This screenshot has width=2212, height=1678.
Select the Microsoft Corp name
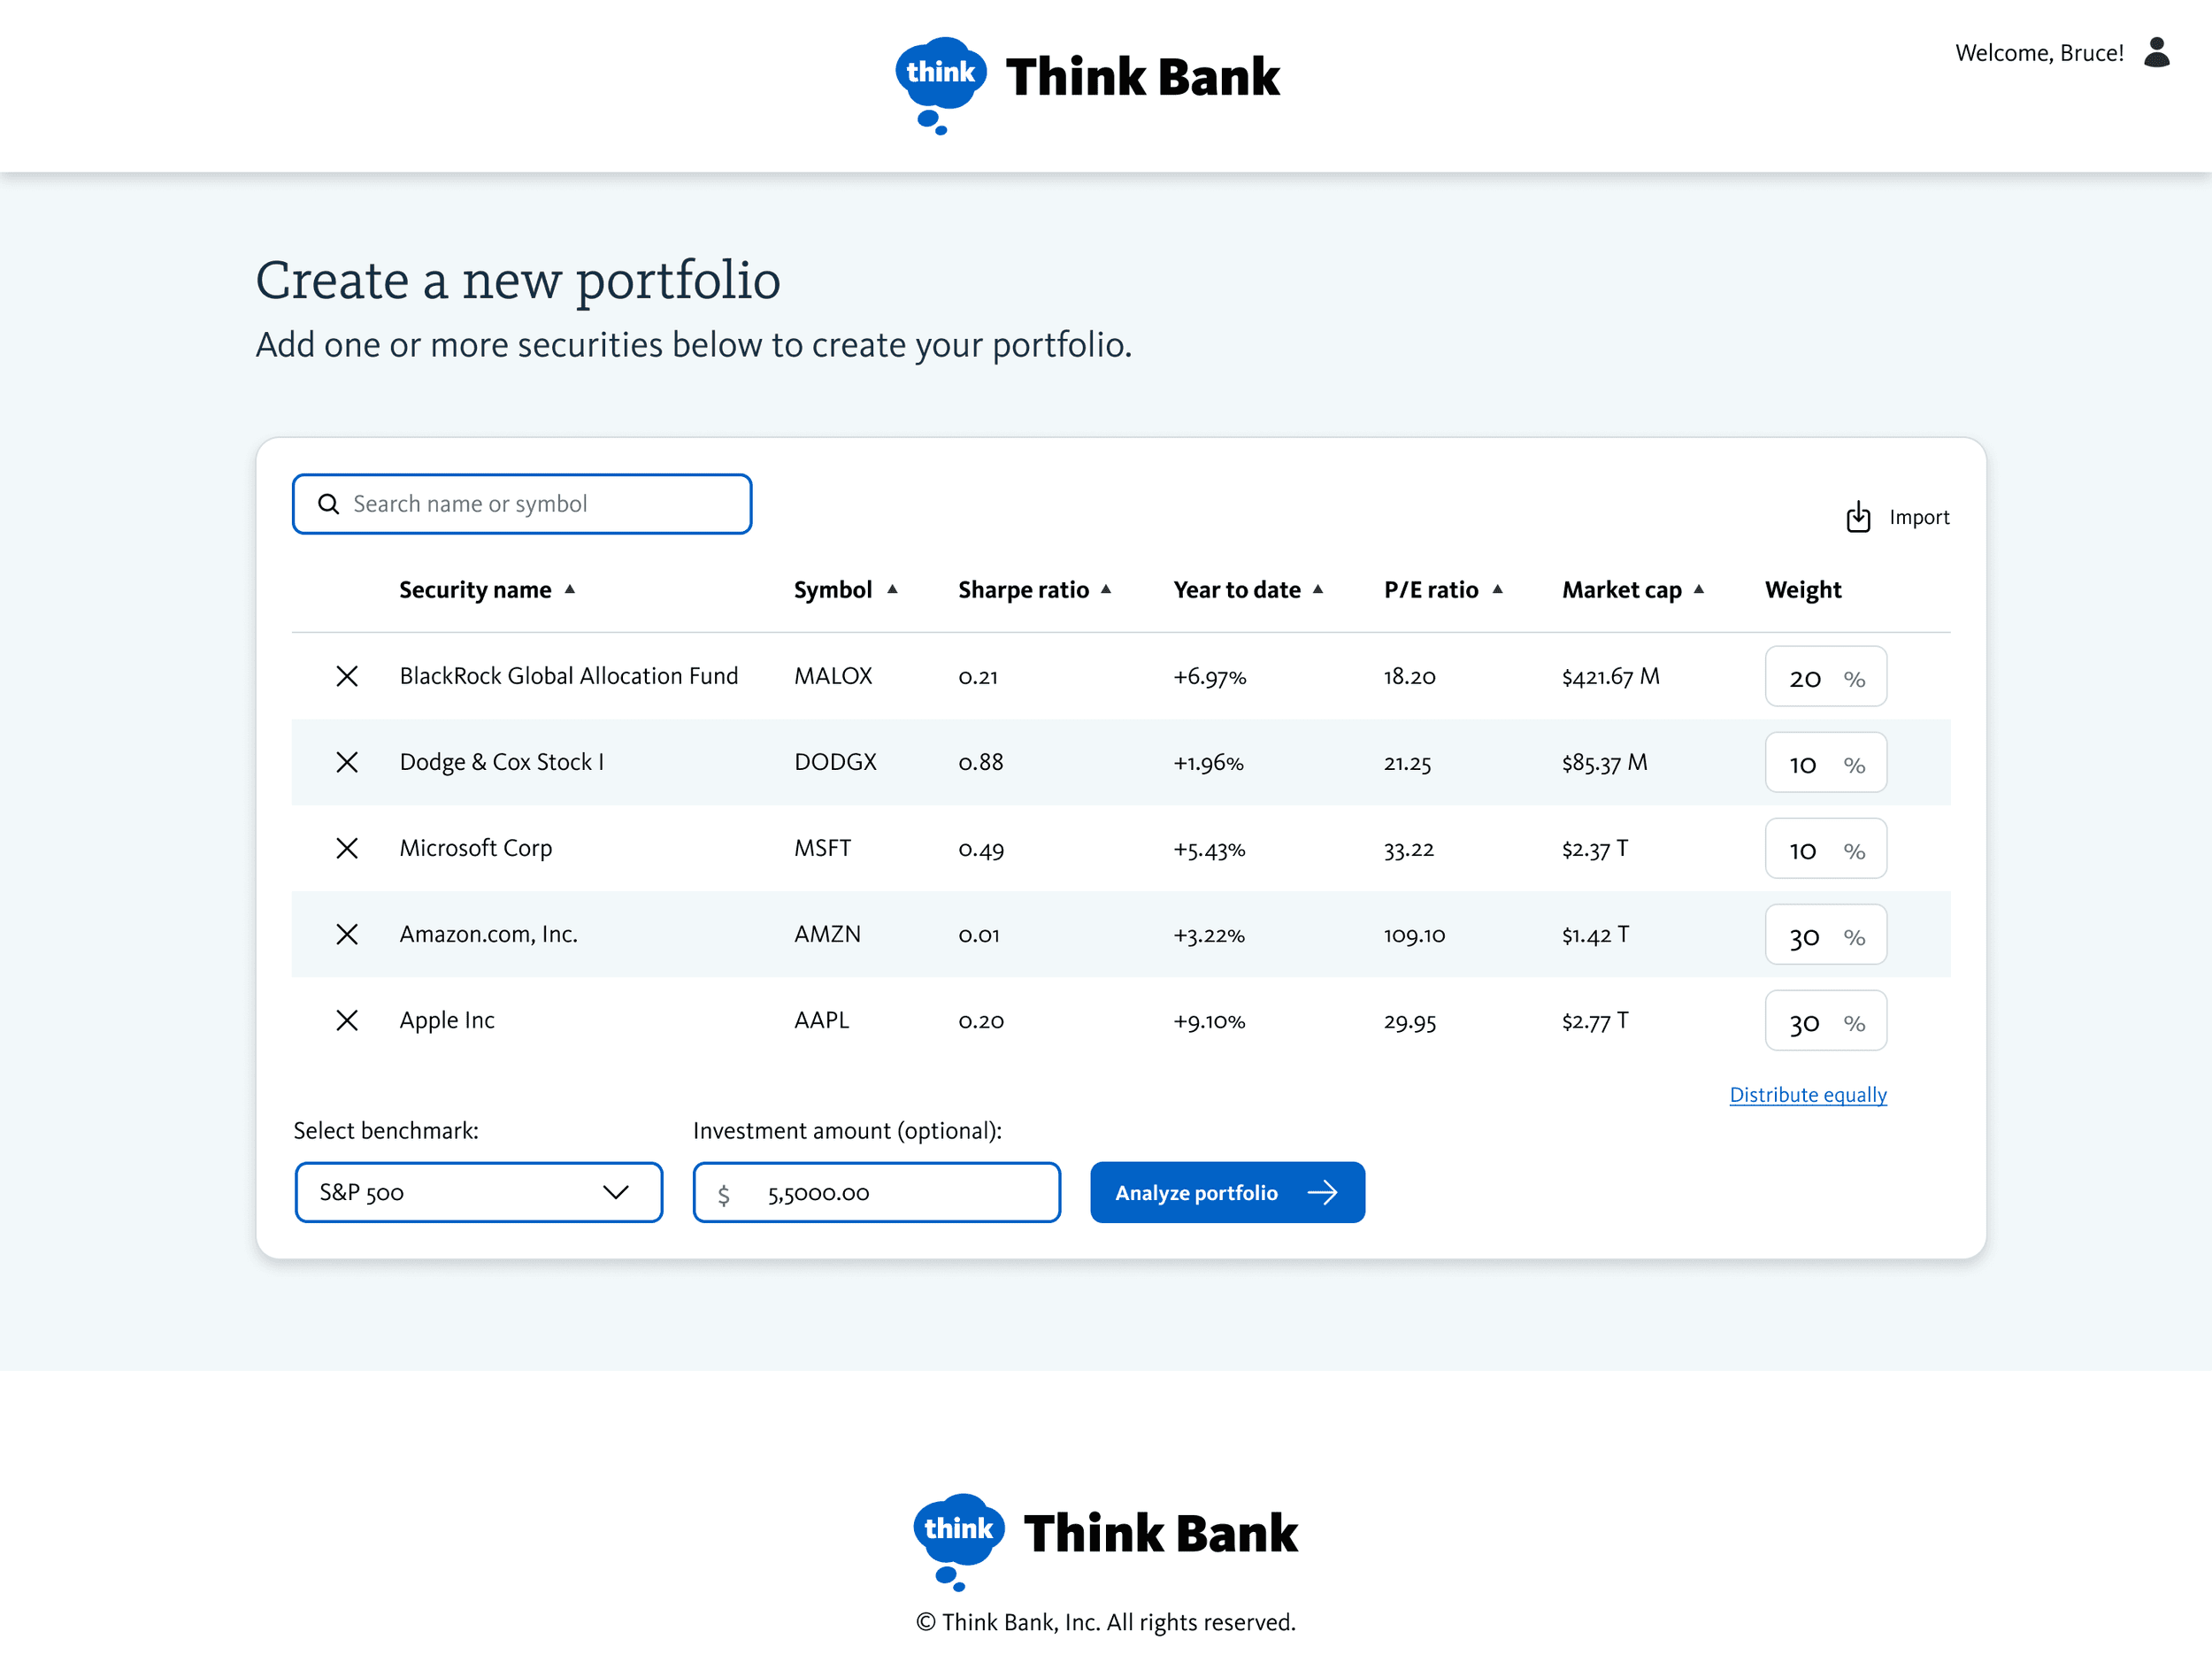coord(476,848)
